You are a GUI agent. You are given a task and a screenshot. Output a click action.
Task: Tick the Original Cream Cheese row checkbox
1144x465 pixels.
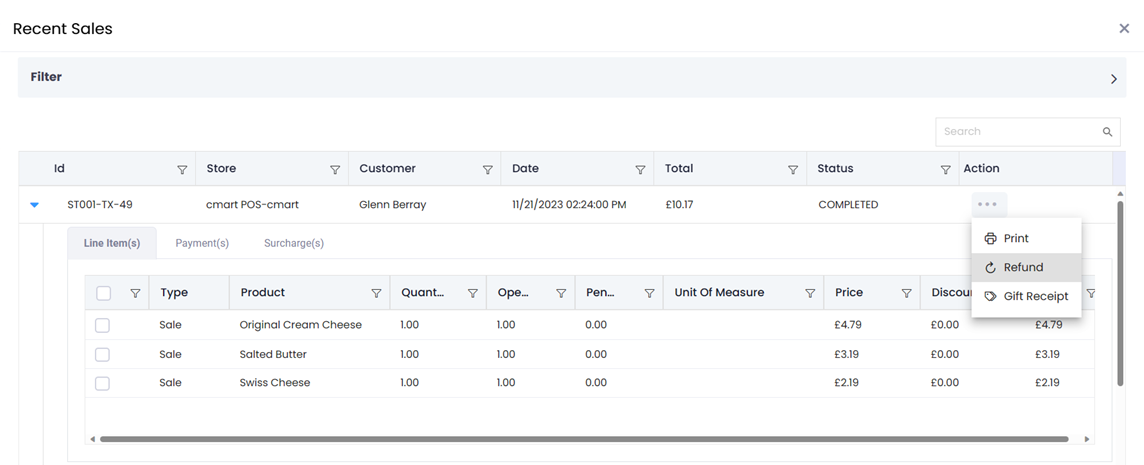[102, 326]
